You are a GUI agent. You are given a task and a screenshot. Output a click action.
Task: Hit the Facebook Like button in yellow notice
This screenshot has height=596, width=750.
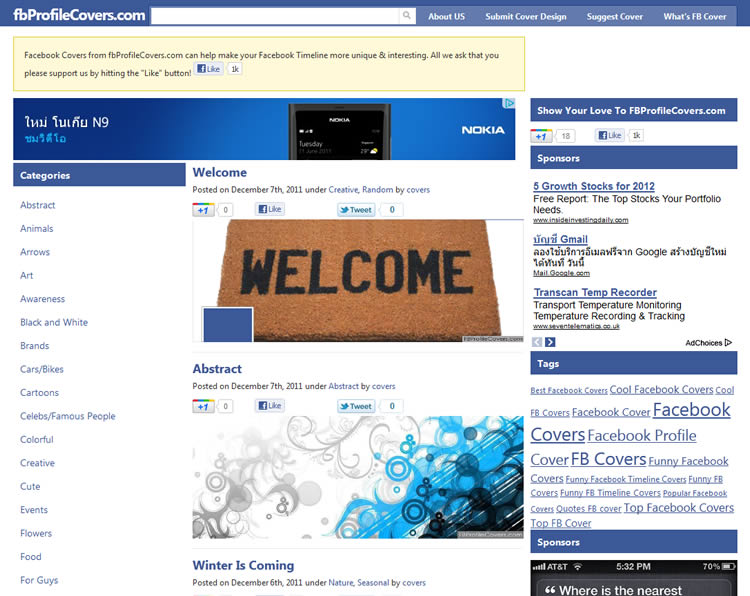point(209,69)
